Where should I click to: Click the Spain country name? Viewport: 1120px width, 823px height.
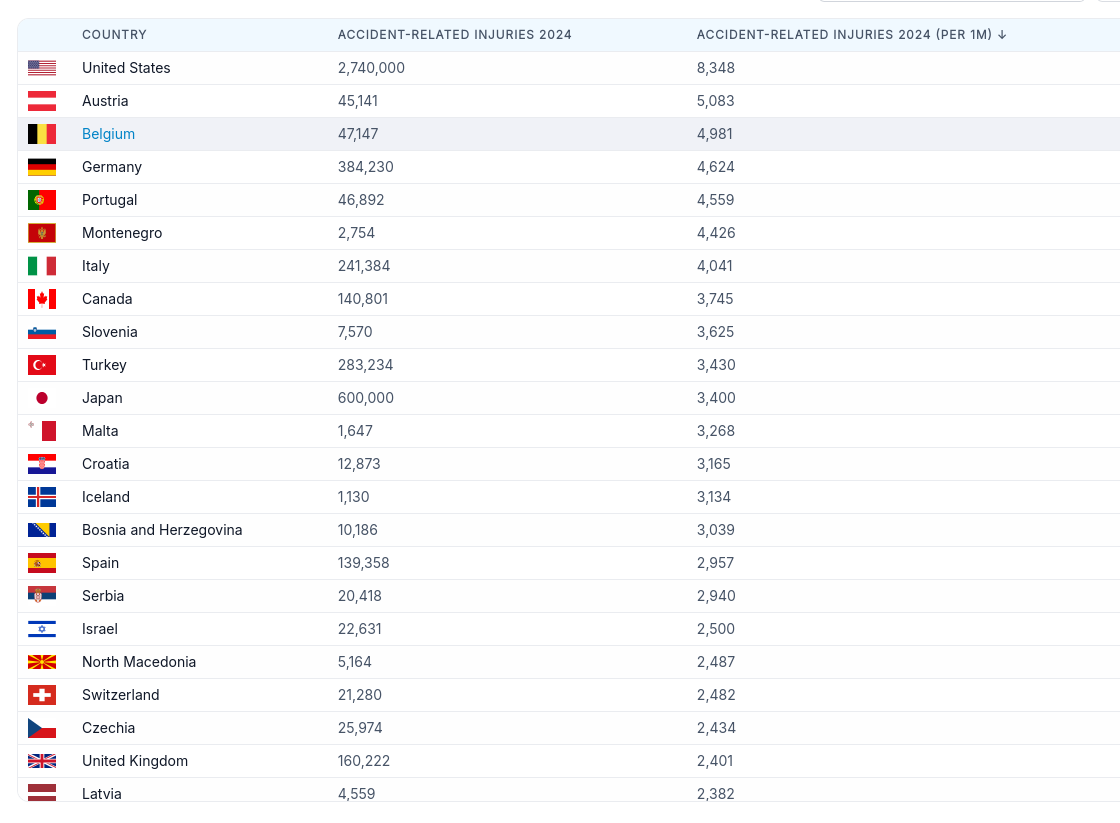tap(101, 563)
